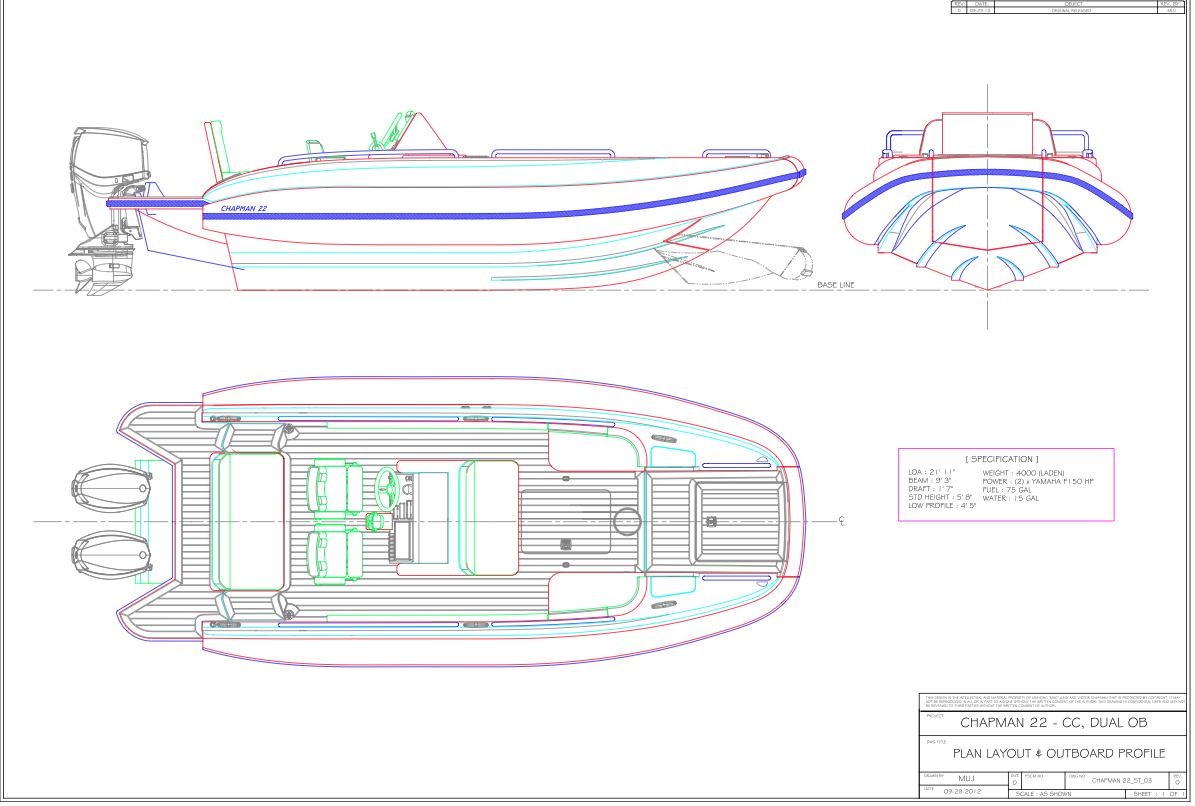Click the round hatch circle on the deck
The image size is (1195, 806).
point(627,519)
